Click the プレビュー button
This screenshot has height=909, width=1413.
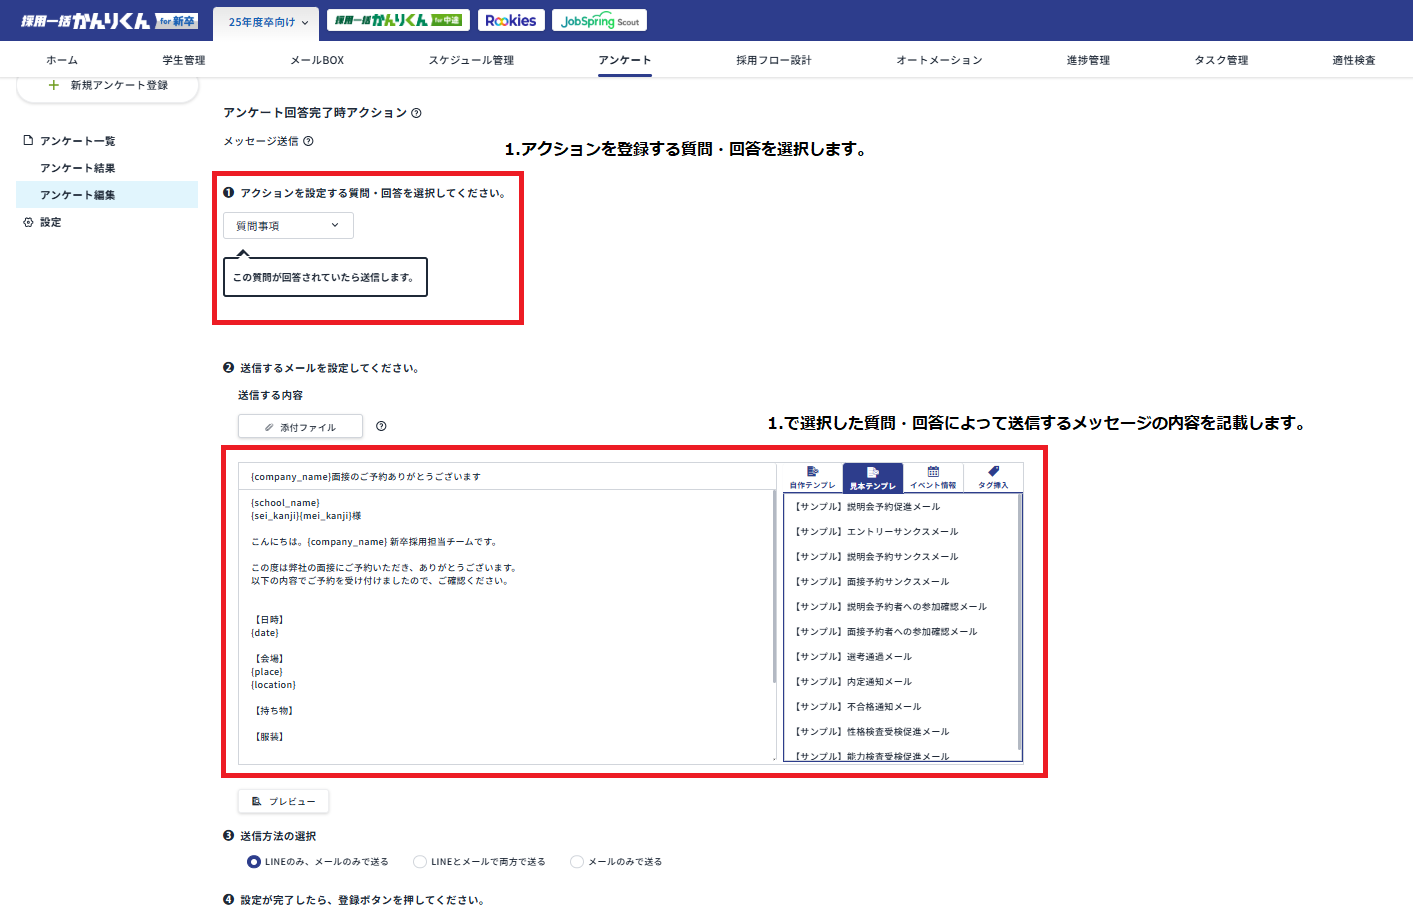[283, 801]
